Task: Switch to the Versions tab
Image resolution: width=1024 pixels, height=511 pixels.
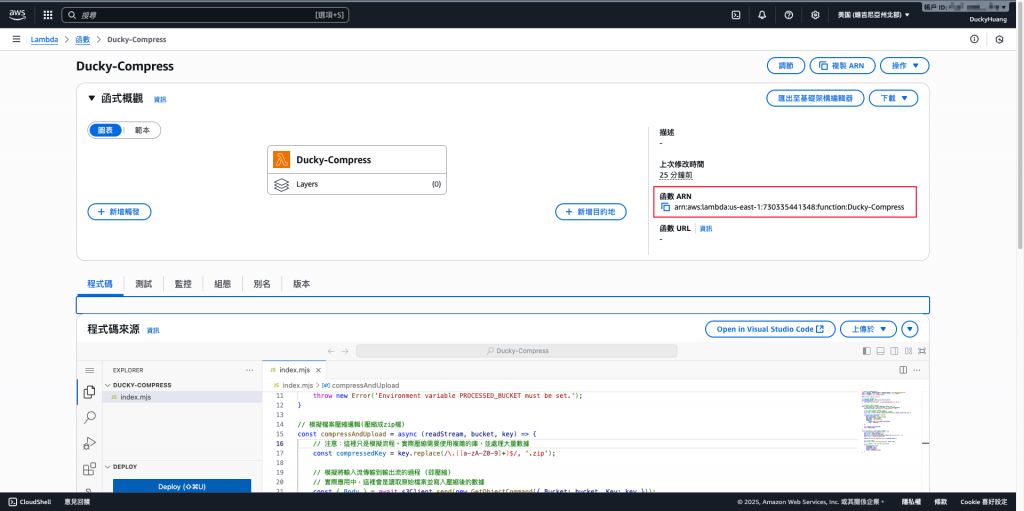Action: point(301,284)
